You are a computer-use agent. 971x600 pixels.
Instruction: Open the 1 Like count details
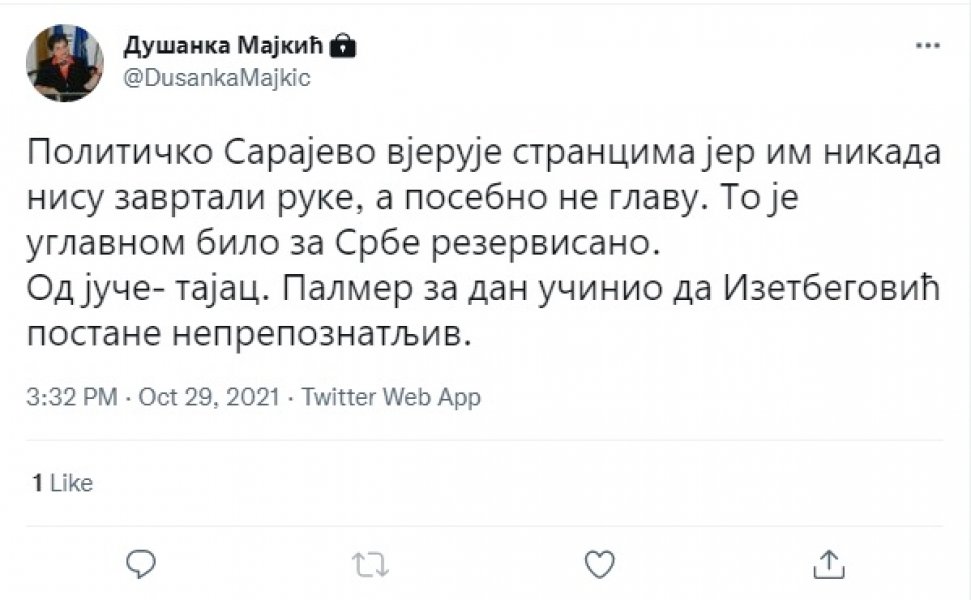coord(63,482)
